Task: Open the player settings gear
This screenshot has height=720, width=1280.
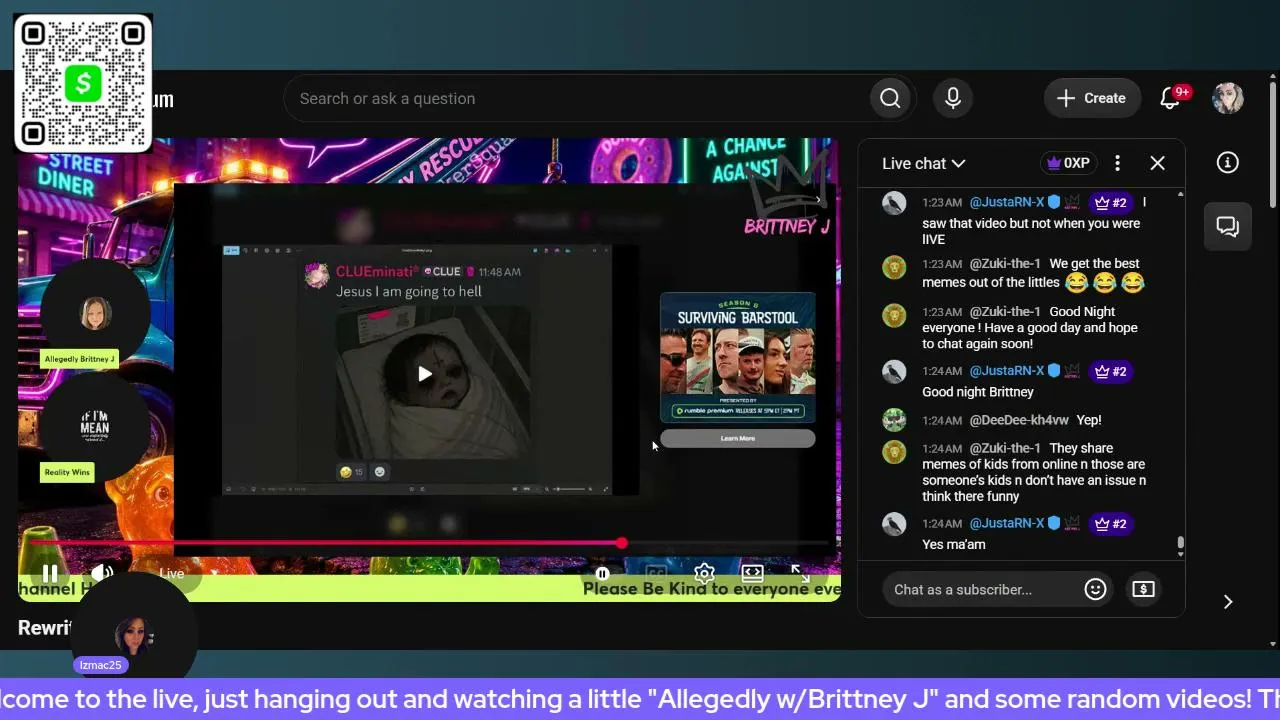Action: pyautogui.click(x=704, y=573)
